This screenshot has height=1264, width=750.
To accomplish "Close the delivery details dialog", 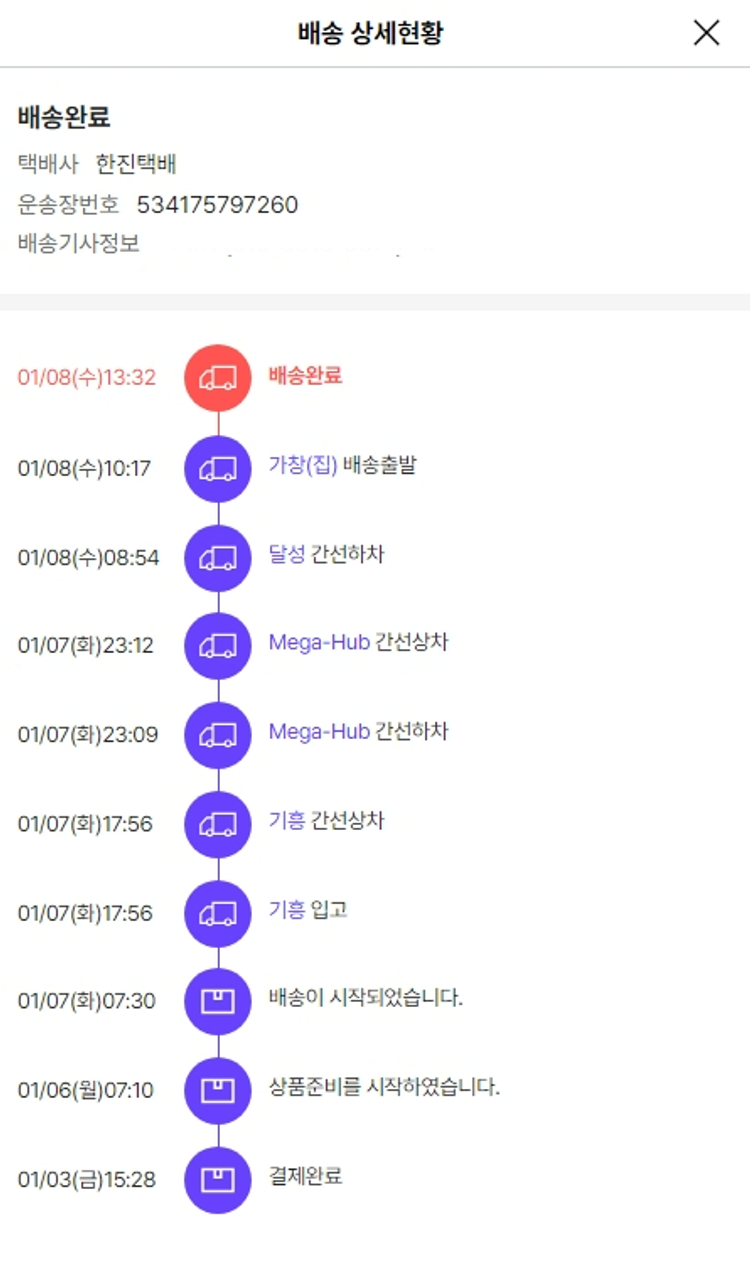I will tap(706, 33).
